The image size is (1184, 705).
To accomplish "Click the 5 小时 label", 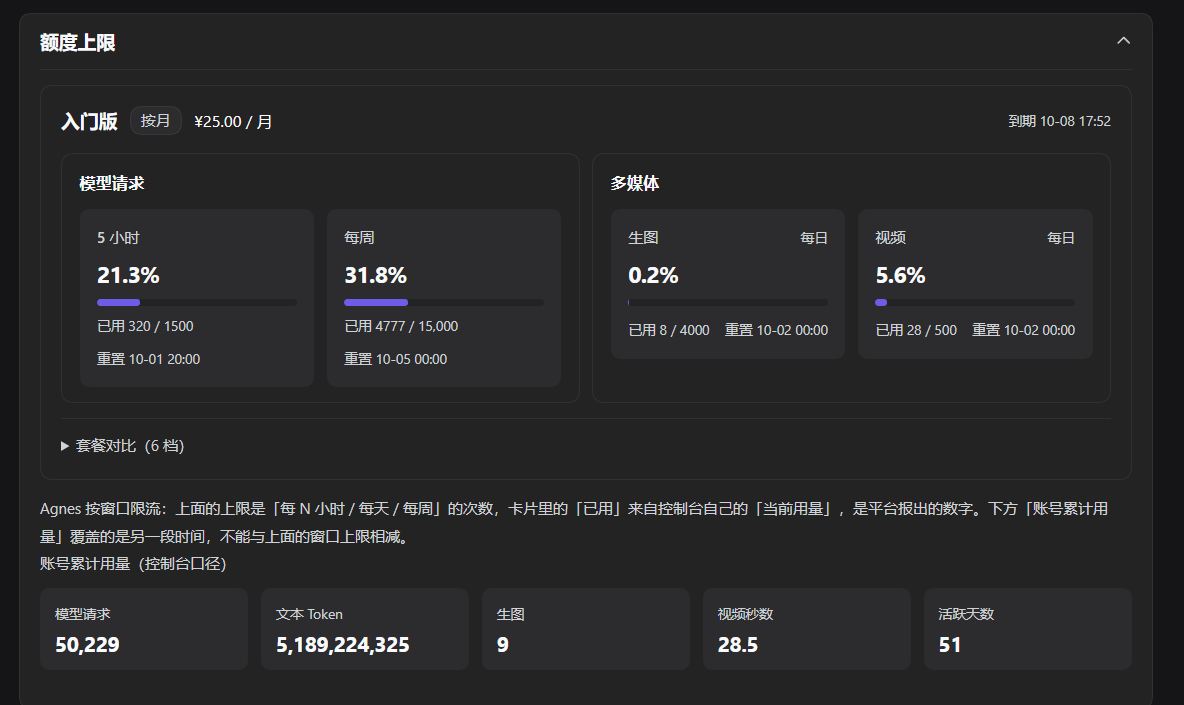I will (x=119, y=238).
